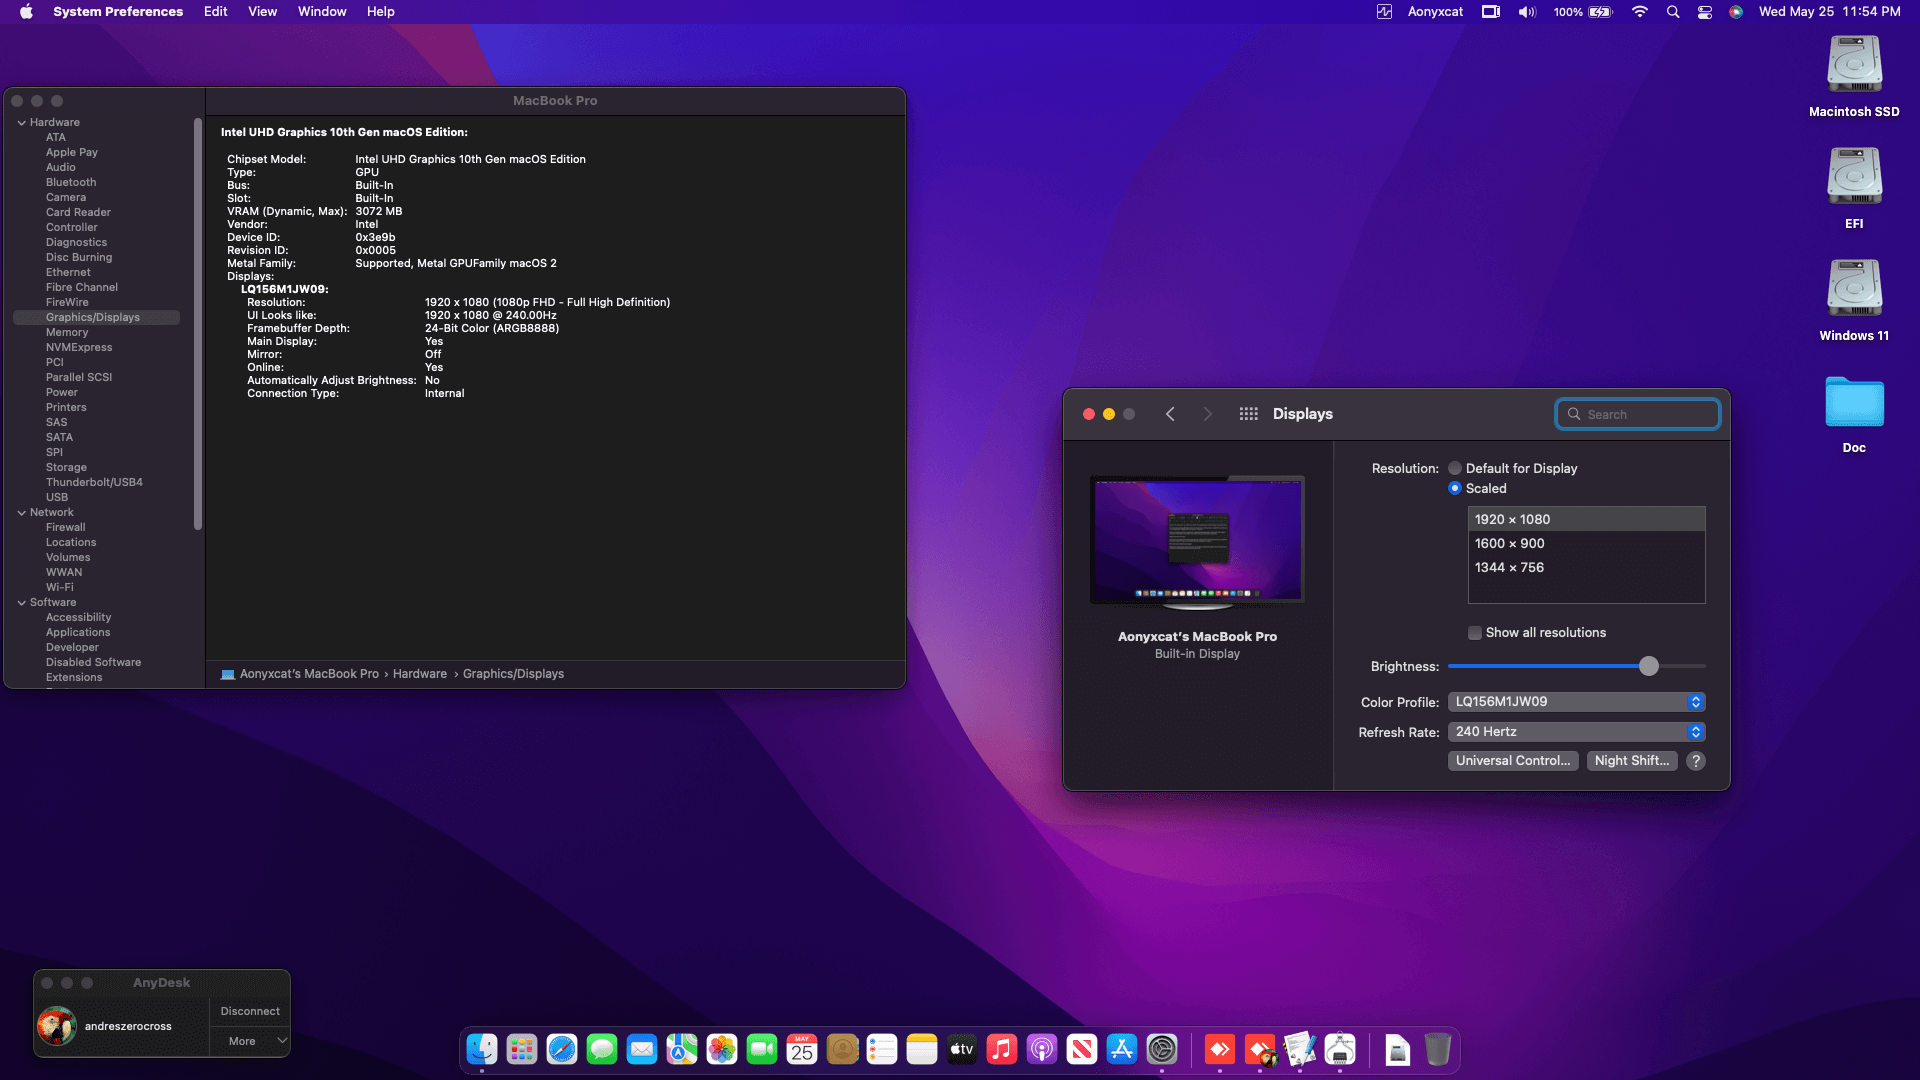Go back in System Preferences
The height and width of the screenshot is (1080, 1920).
(x=1170, y=414)
